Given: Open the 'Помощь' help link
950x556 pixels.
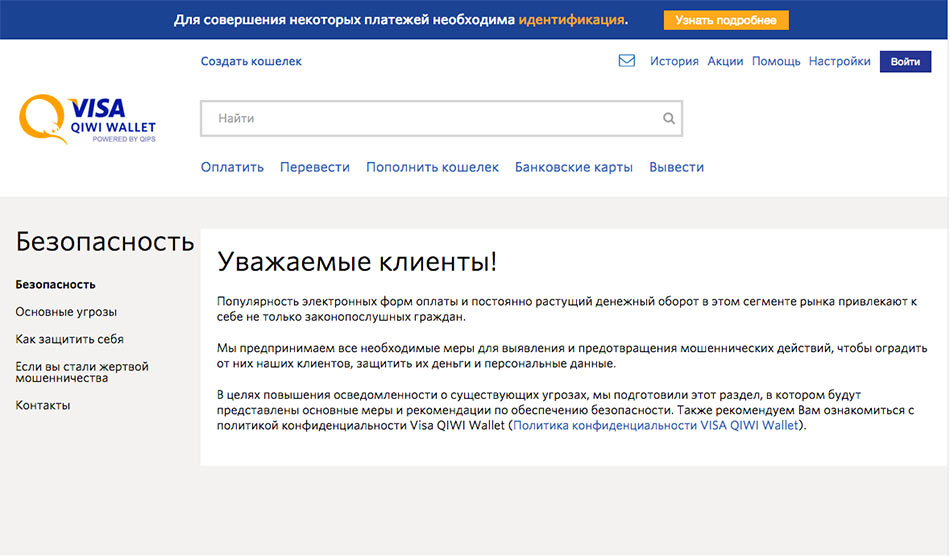Looking at the screenshot, I should point(776,61).
